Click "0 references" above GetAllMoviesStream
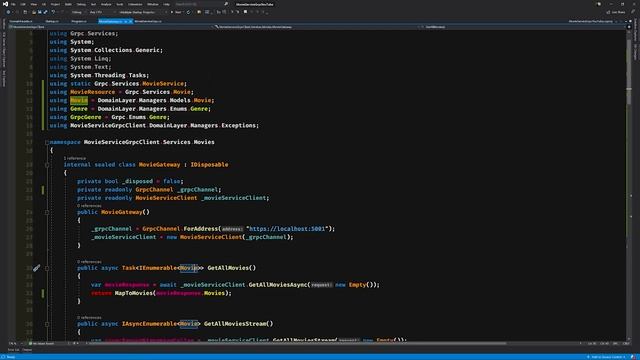This screenshot has width=640, height=360. (89, 318)
